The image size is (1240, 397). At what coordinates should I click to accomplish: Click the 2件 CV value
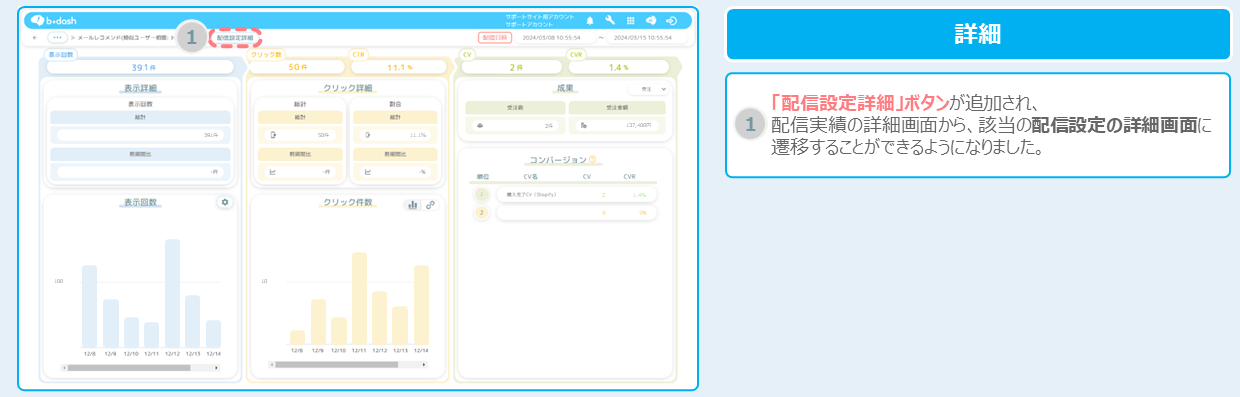(515, 67)
